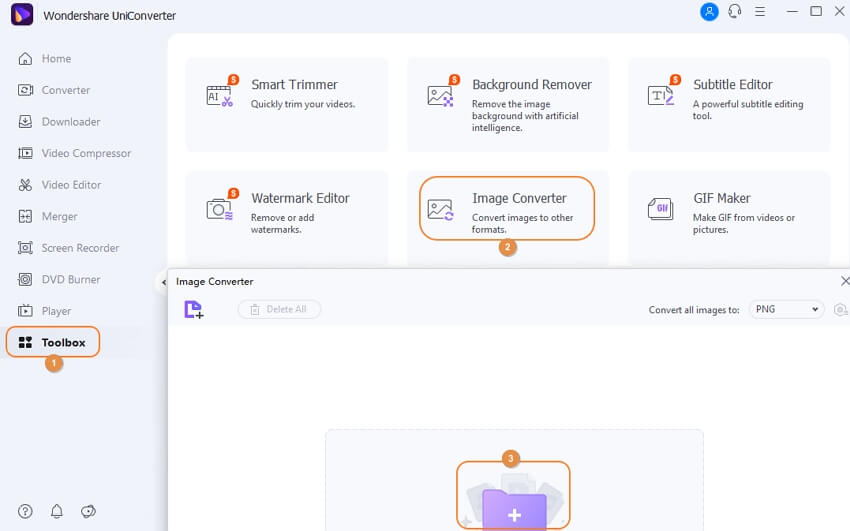The height and width of the screenshot is (531, 850).
Task: Open the hamburger menu in title bar
Action: click(x=760, y=11)
